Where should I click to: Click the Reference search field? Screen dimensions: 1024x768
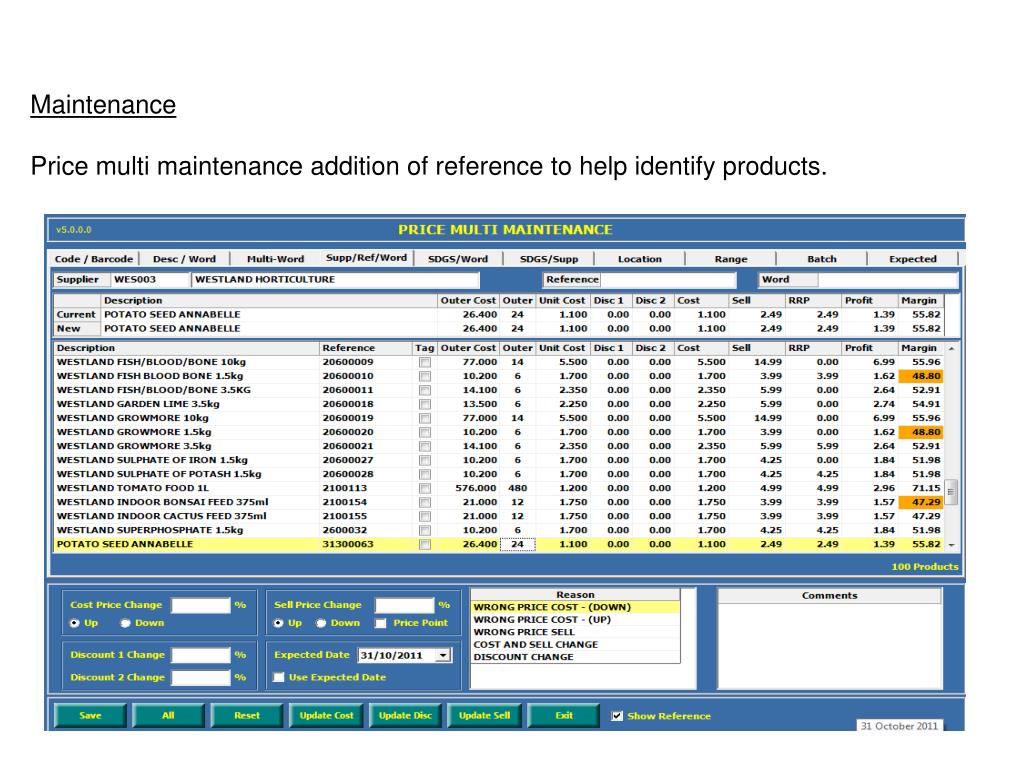point(667,280)
